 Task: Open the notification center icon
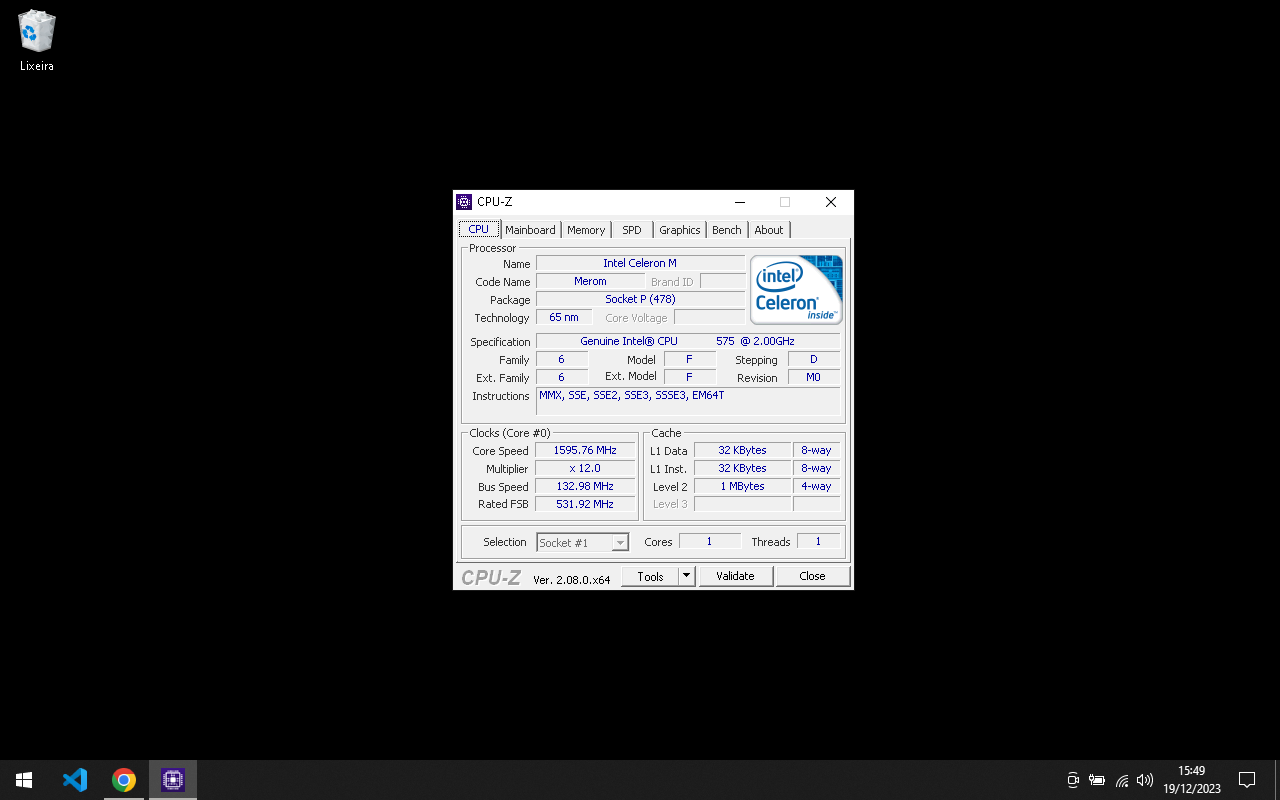coord(1247,780)
